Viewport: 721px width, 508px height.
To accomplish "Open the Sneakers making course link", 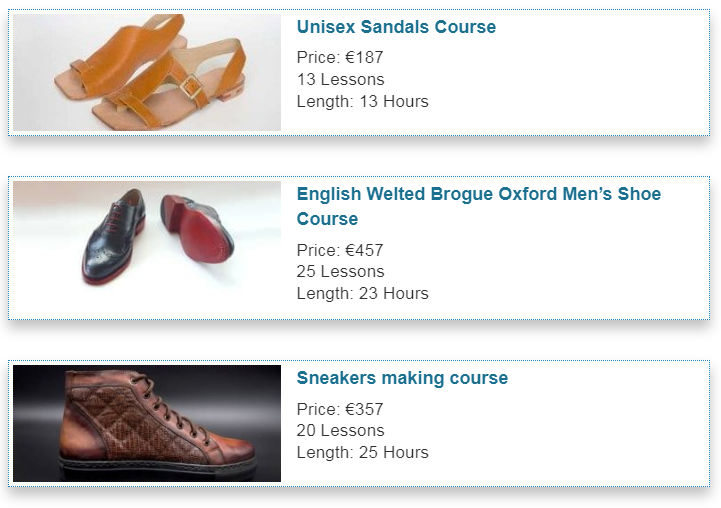I will tap(402, 378).
